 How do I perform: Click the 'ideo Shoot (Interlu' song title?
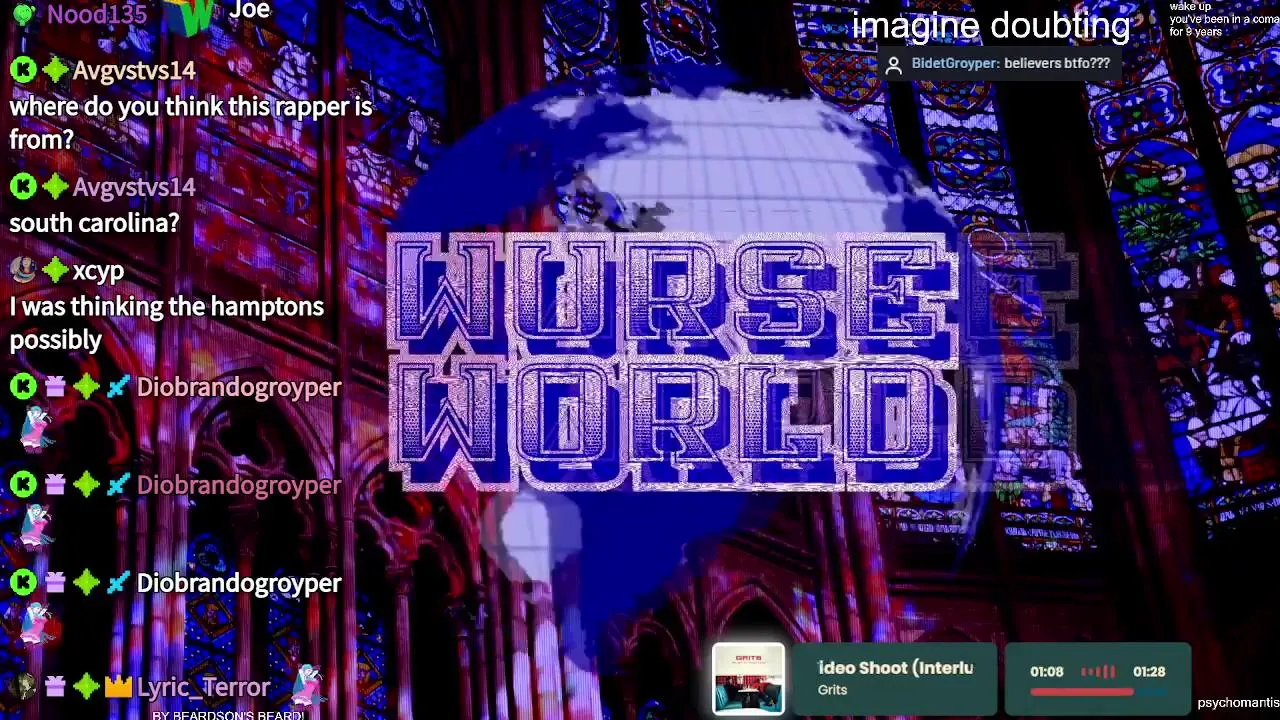[x=895, y=668]
